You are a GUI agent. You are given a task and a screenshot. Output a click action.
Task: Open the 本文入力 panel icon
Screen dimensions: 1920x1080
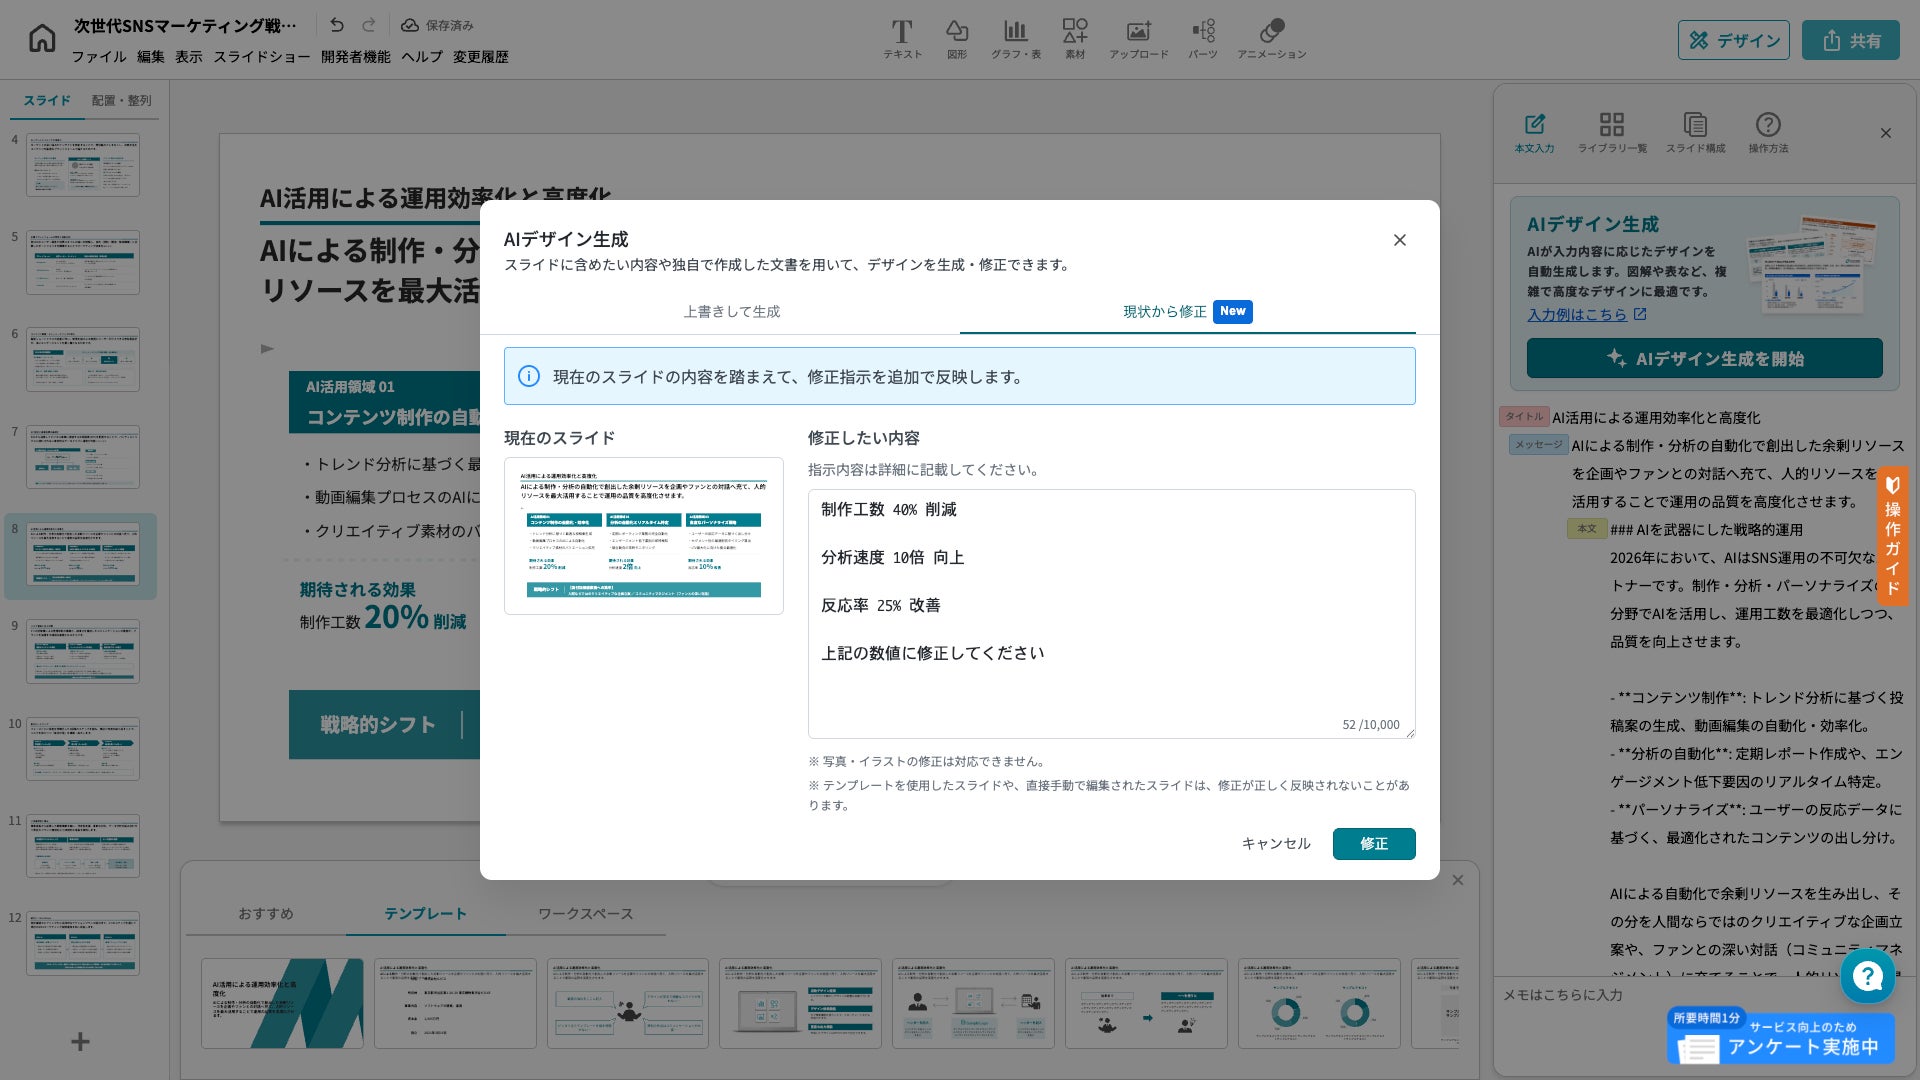[x=1534, y=133]
